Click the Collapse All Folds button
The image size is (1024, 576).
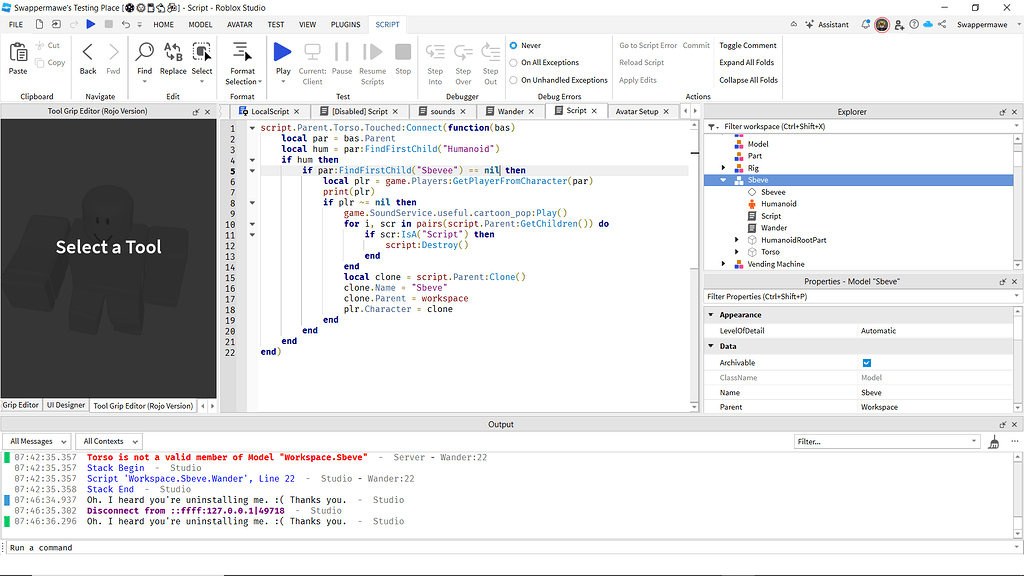pos(747,79)
